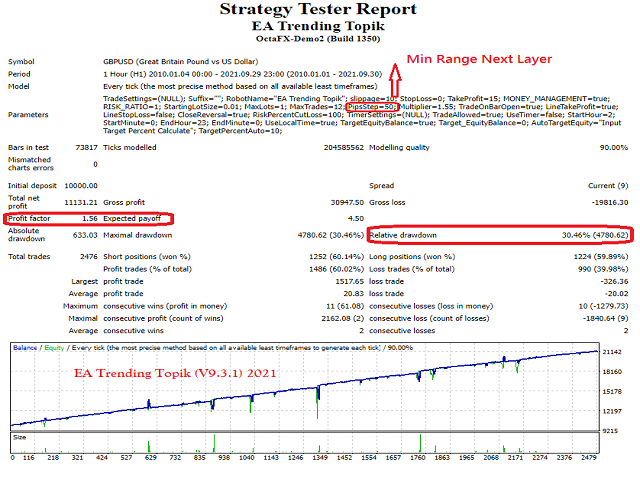Click the Average profit trade value 20.83
640x480 pixels.
coord(353,294)
